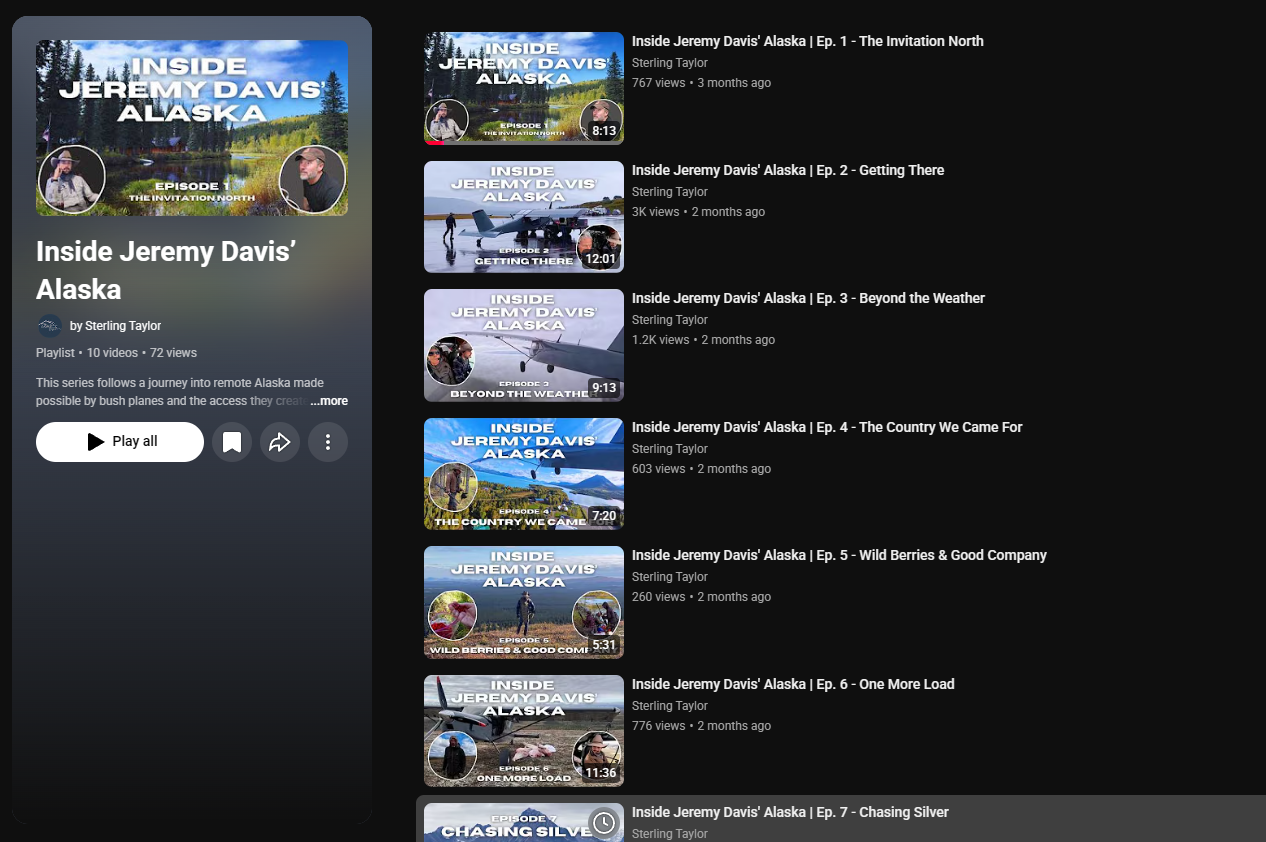Click the '767 views • 3 months ago' text

click(x=701, y=83)
